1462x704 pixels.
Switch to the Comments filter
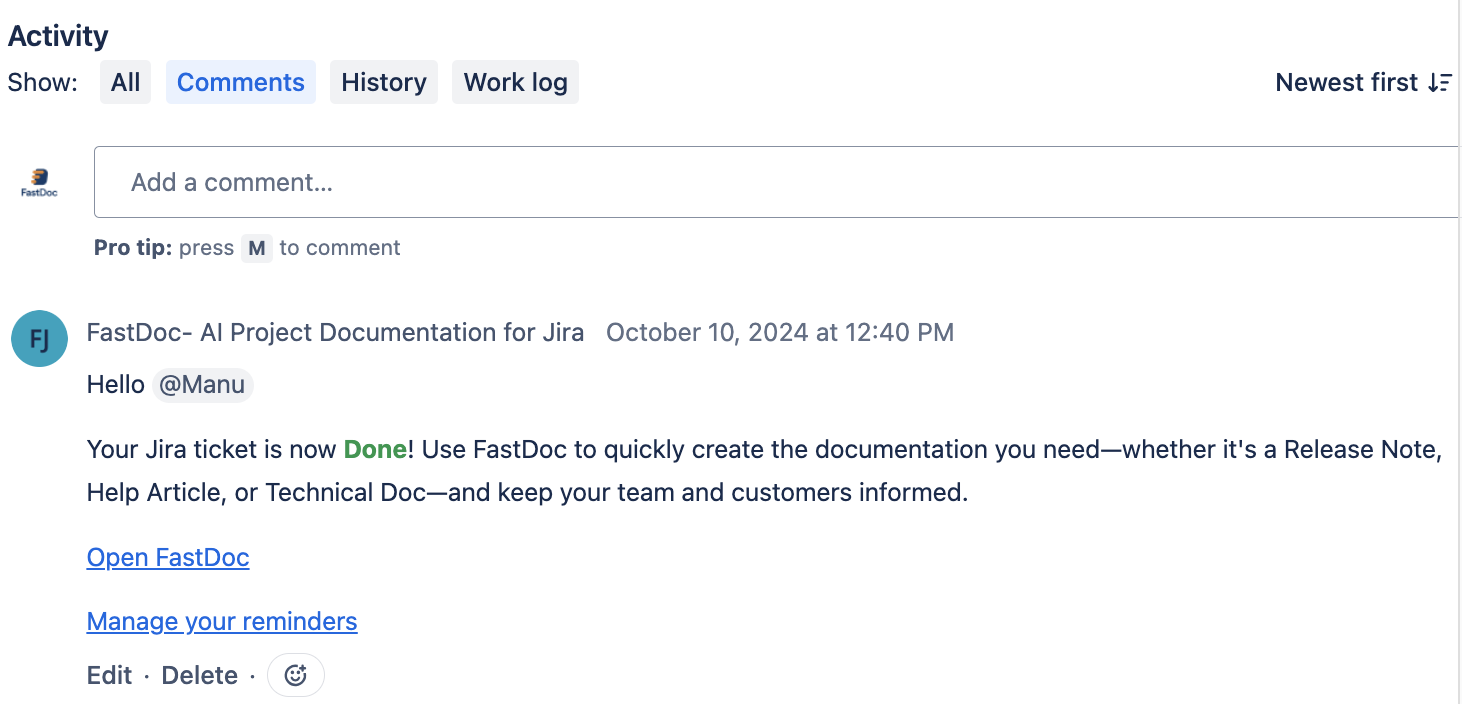(241, 82)
